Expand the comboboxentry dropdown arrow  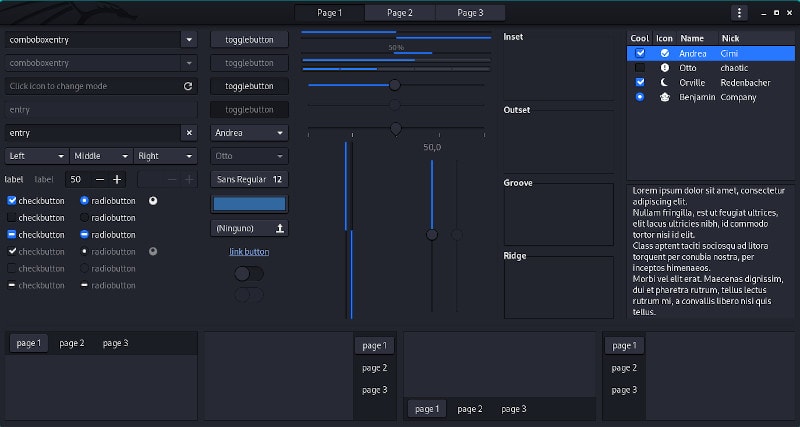tap(189, 40)
